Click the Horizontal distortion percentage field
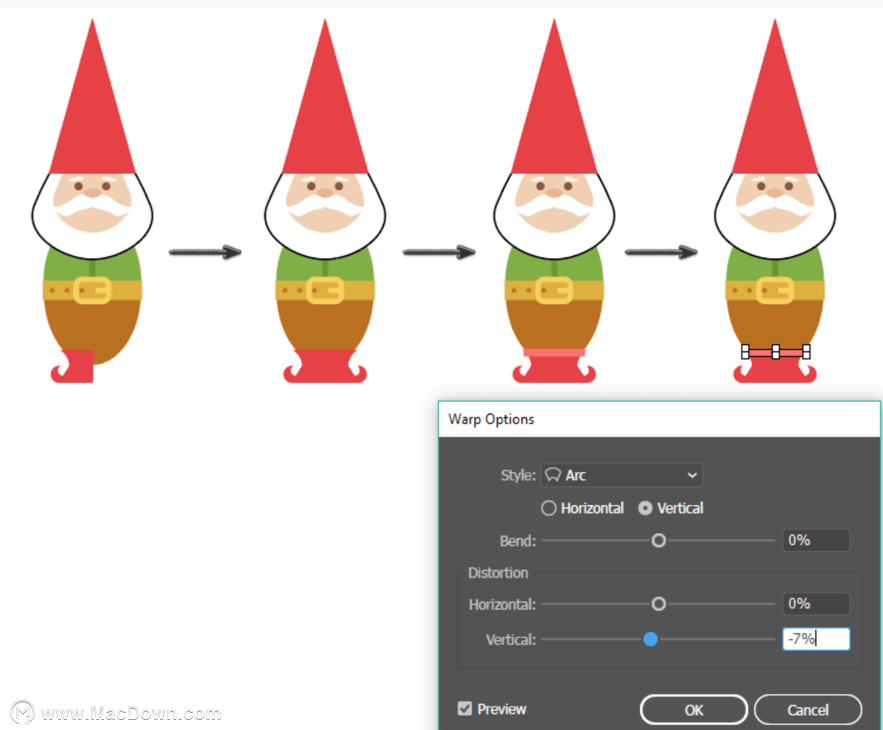 815,604
